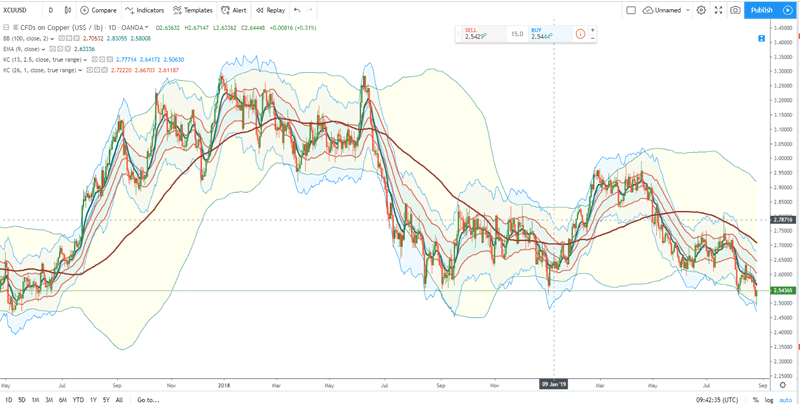
Task: Select the YTD date range
Action: 78,399
